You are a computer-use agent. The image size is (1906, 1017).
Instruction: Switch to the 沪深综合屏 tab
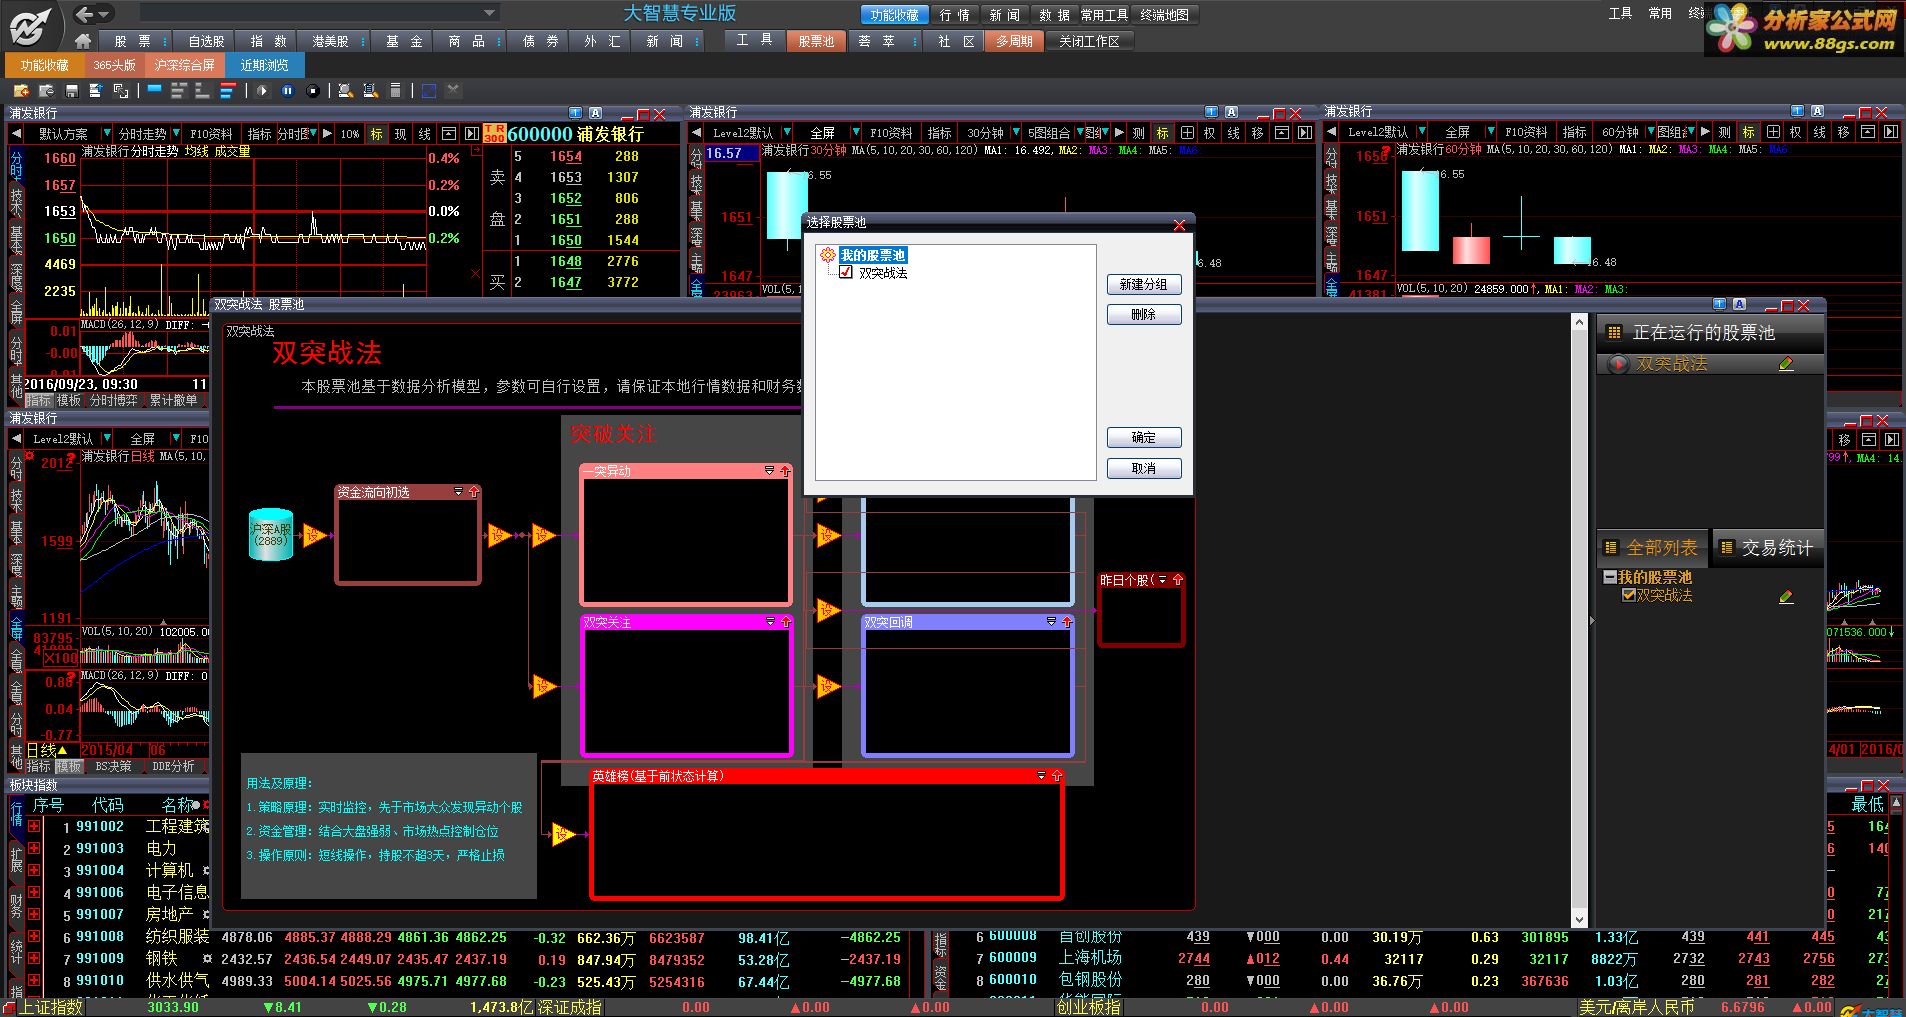185,65
